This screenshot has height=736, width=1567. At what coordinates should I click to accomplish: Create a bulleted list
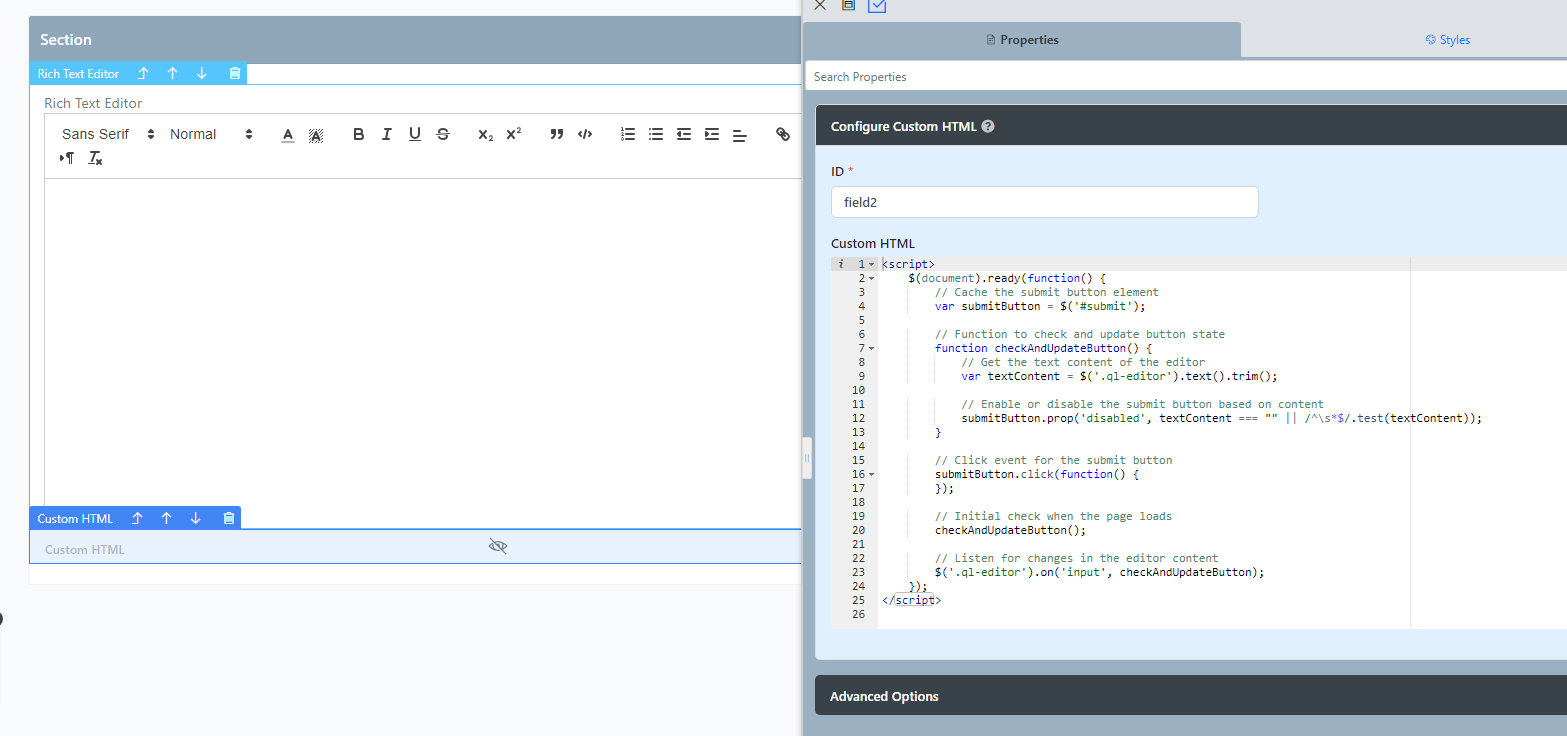(x=656, y=134)
